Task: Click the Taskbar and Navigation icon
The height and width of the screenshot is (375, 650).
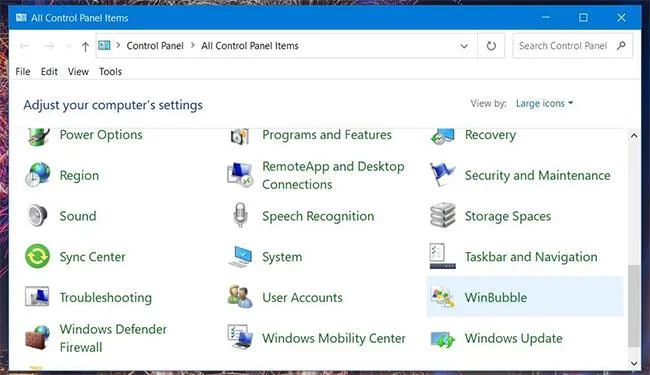Action: click(x=442, y=256)
